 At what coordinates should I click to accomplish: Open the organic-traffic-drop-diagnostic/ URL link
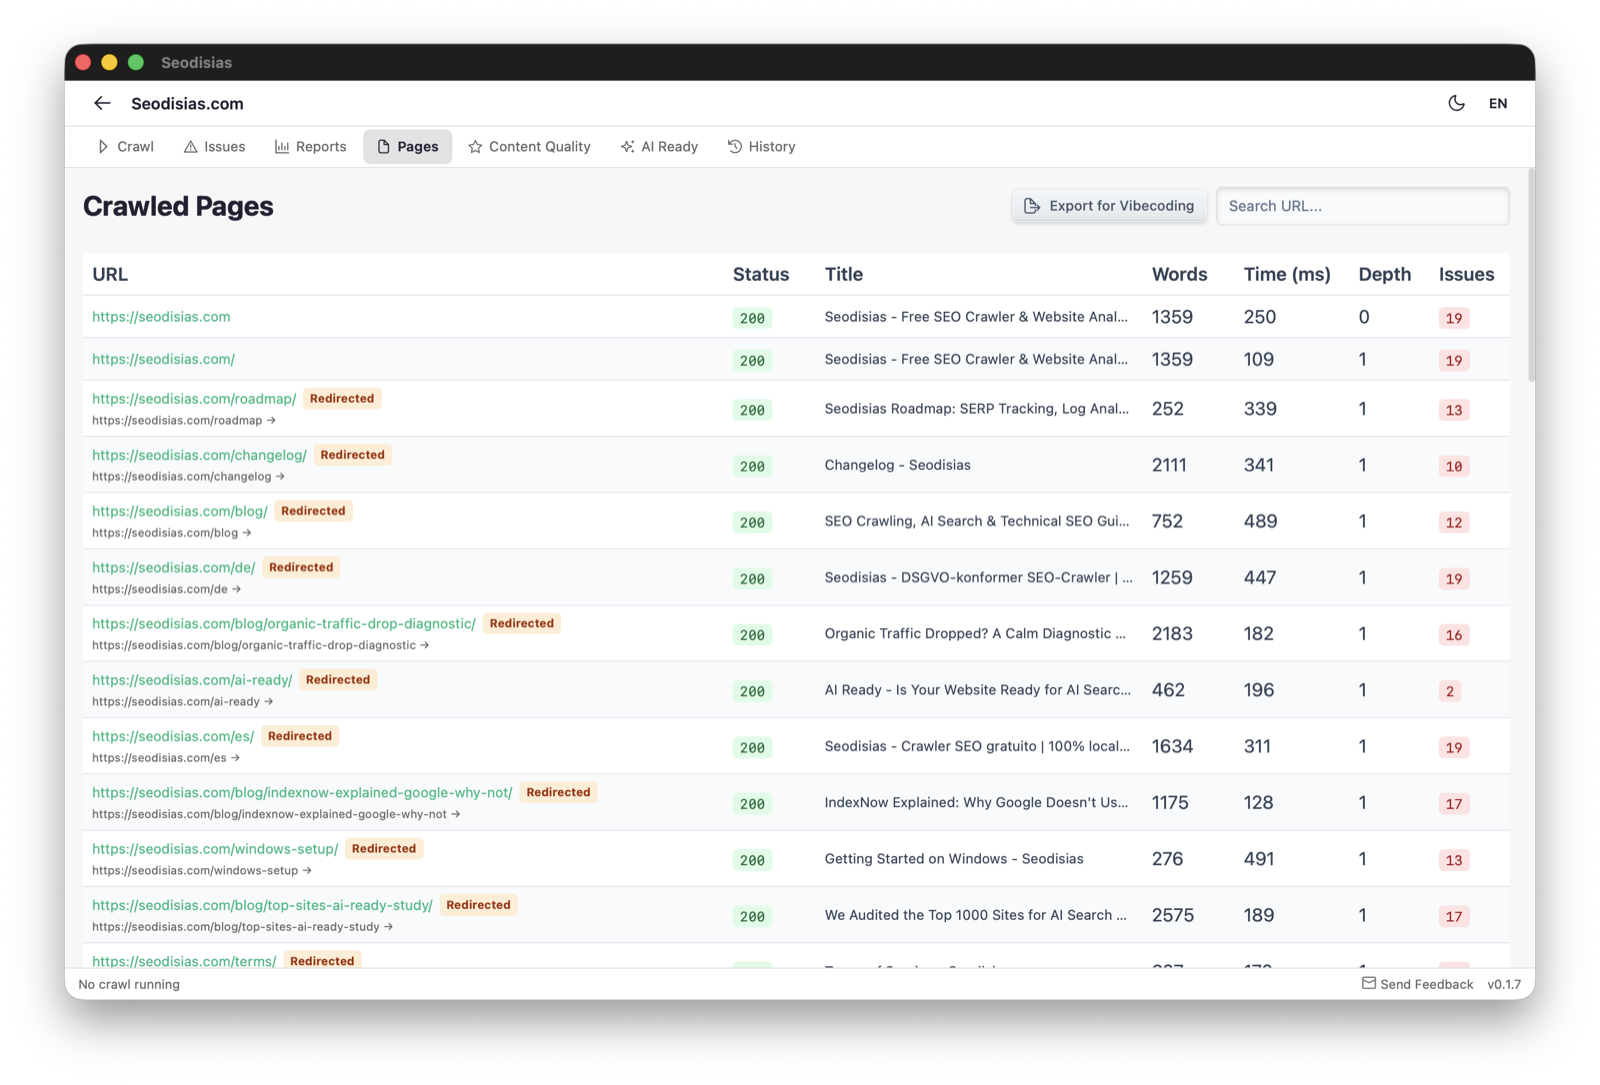tap(284, 624)
